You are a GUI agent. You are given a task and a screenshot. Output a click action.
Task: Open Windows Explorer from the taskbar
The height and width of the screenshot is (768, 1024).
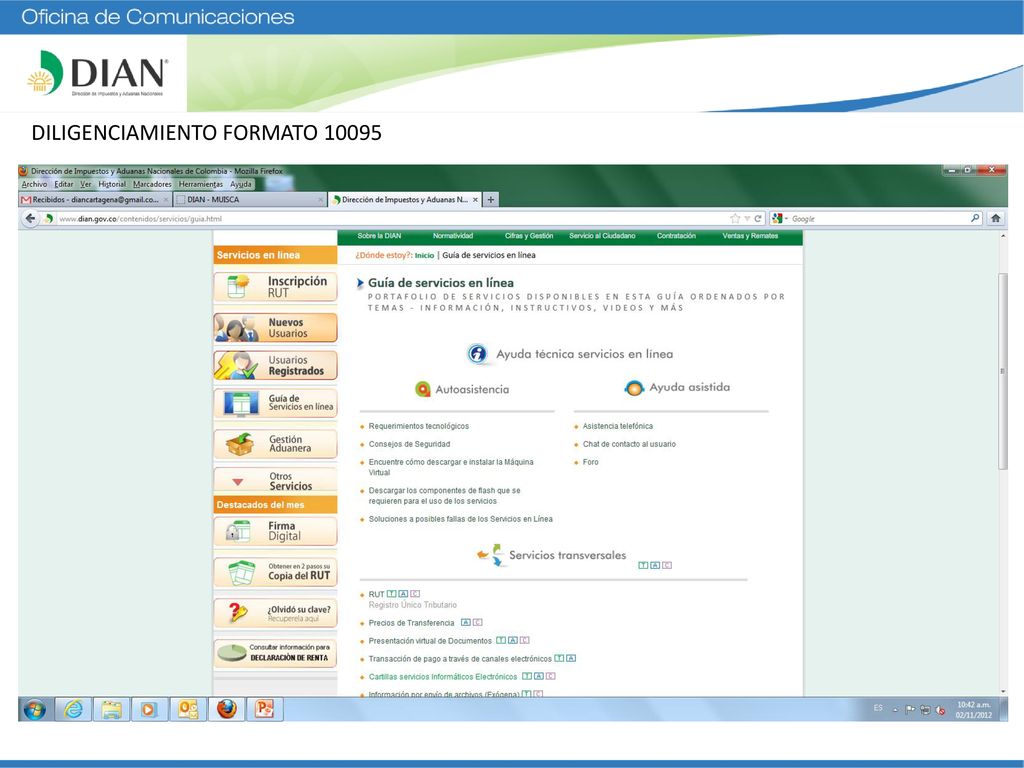click(x=111, y=709)
